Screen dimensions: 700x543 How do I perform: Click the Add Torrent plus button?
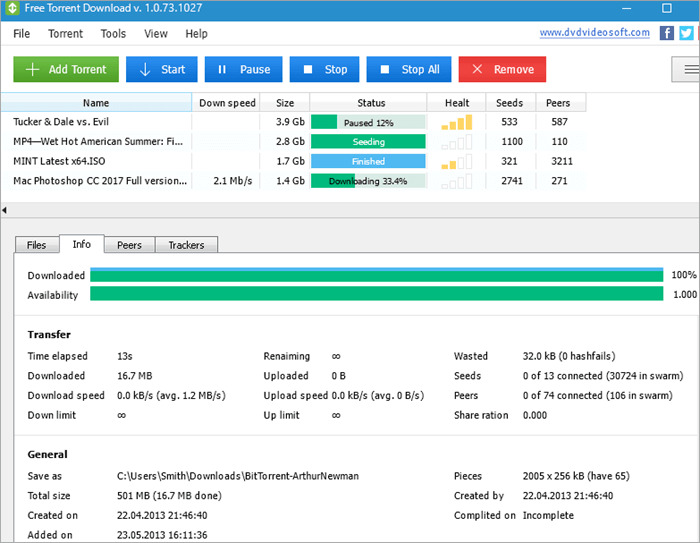(x=66, y=69)
